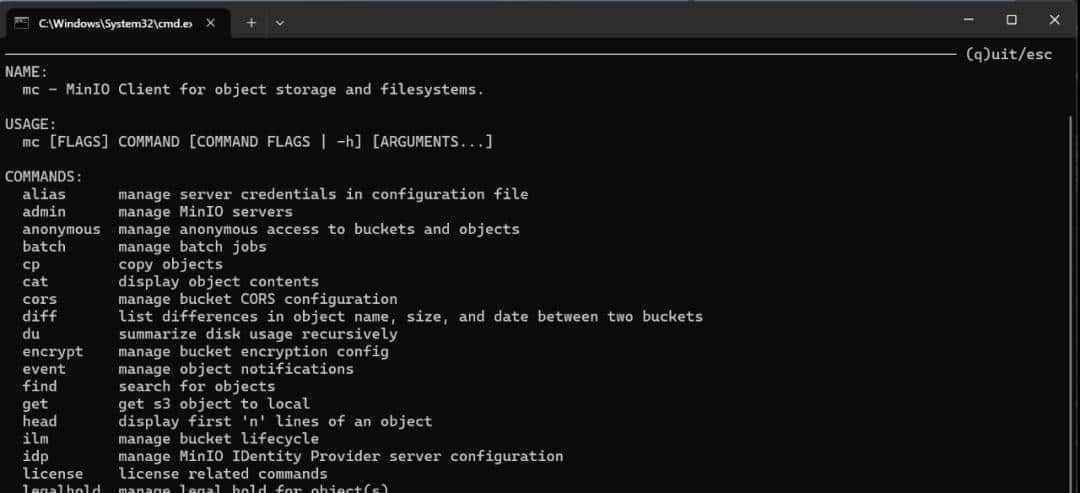The height and width of the screenshot is (493, 1080).
Task: Select the C:\Windows\System32\cmd.exe tab
Action: coord(115,22)
